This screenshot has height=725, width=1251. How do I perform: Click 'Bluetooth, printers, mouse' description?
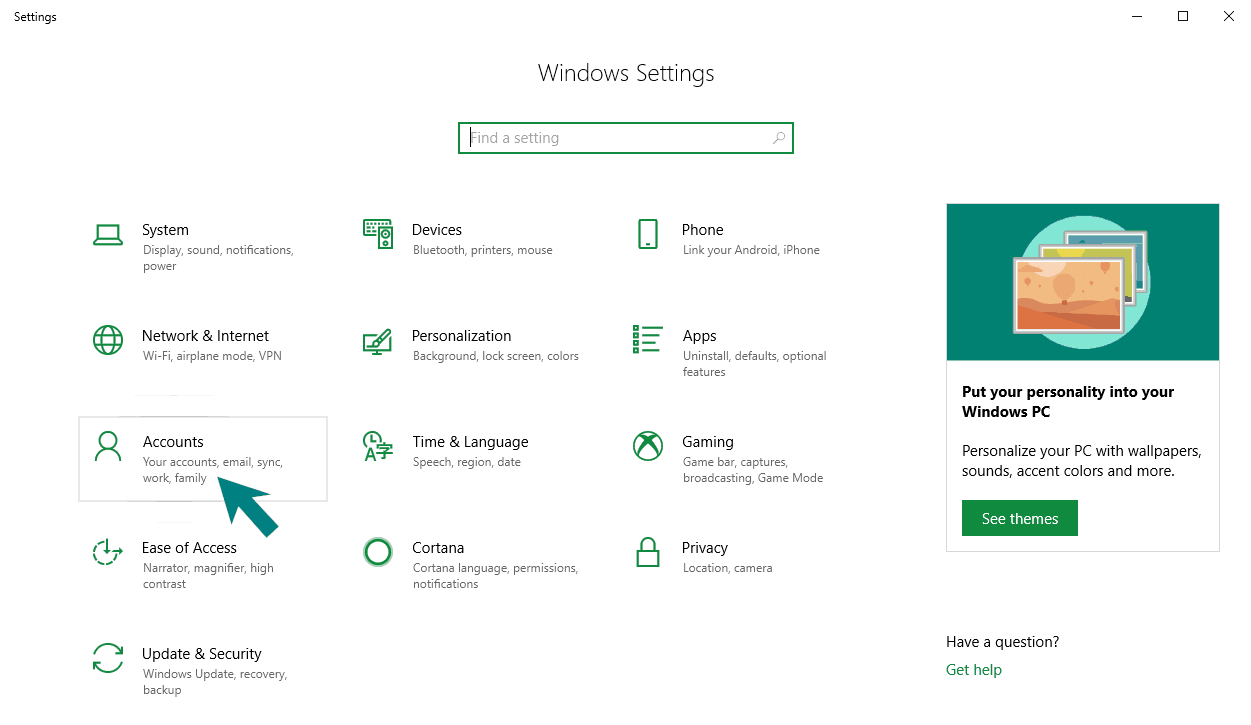(483, 250)
